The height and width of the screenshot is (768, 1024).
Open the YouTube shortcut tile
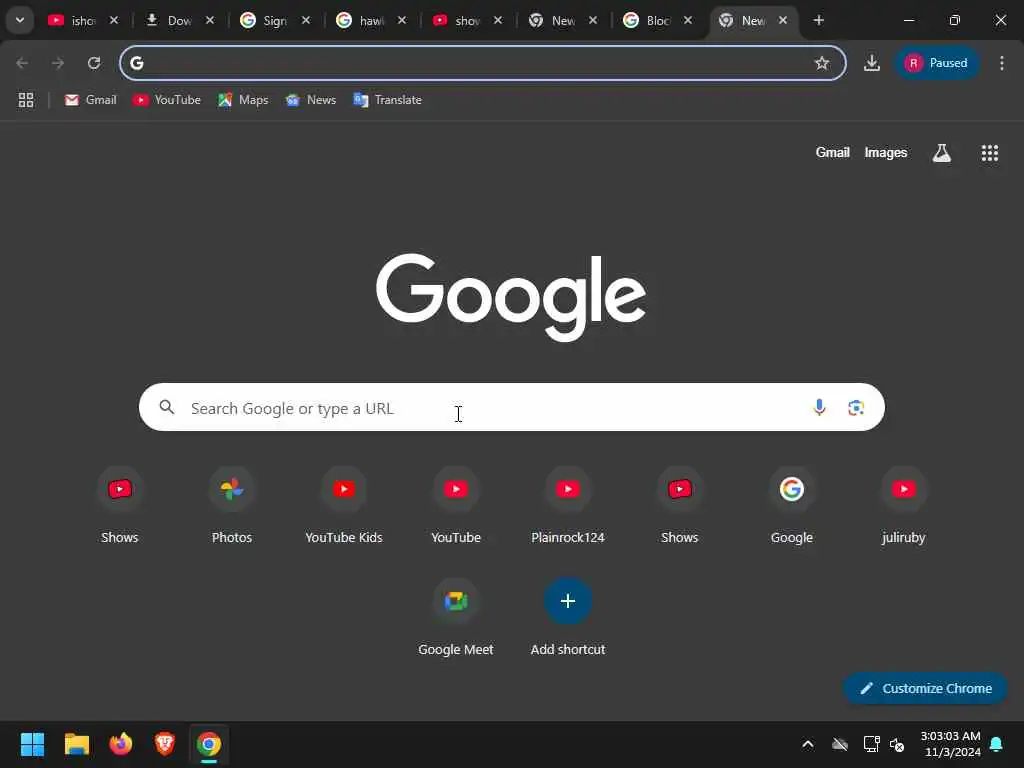(x=456, y=507)
